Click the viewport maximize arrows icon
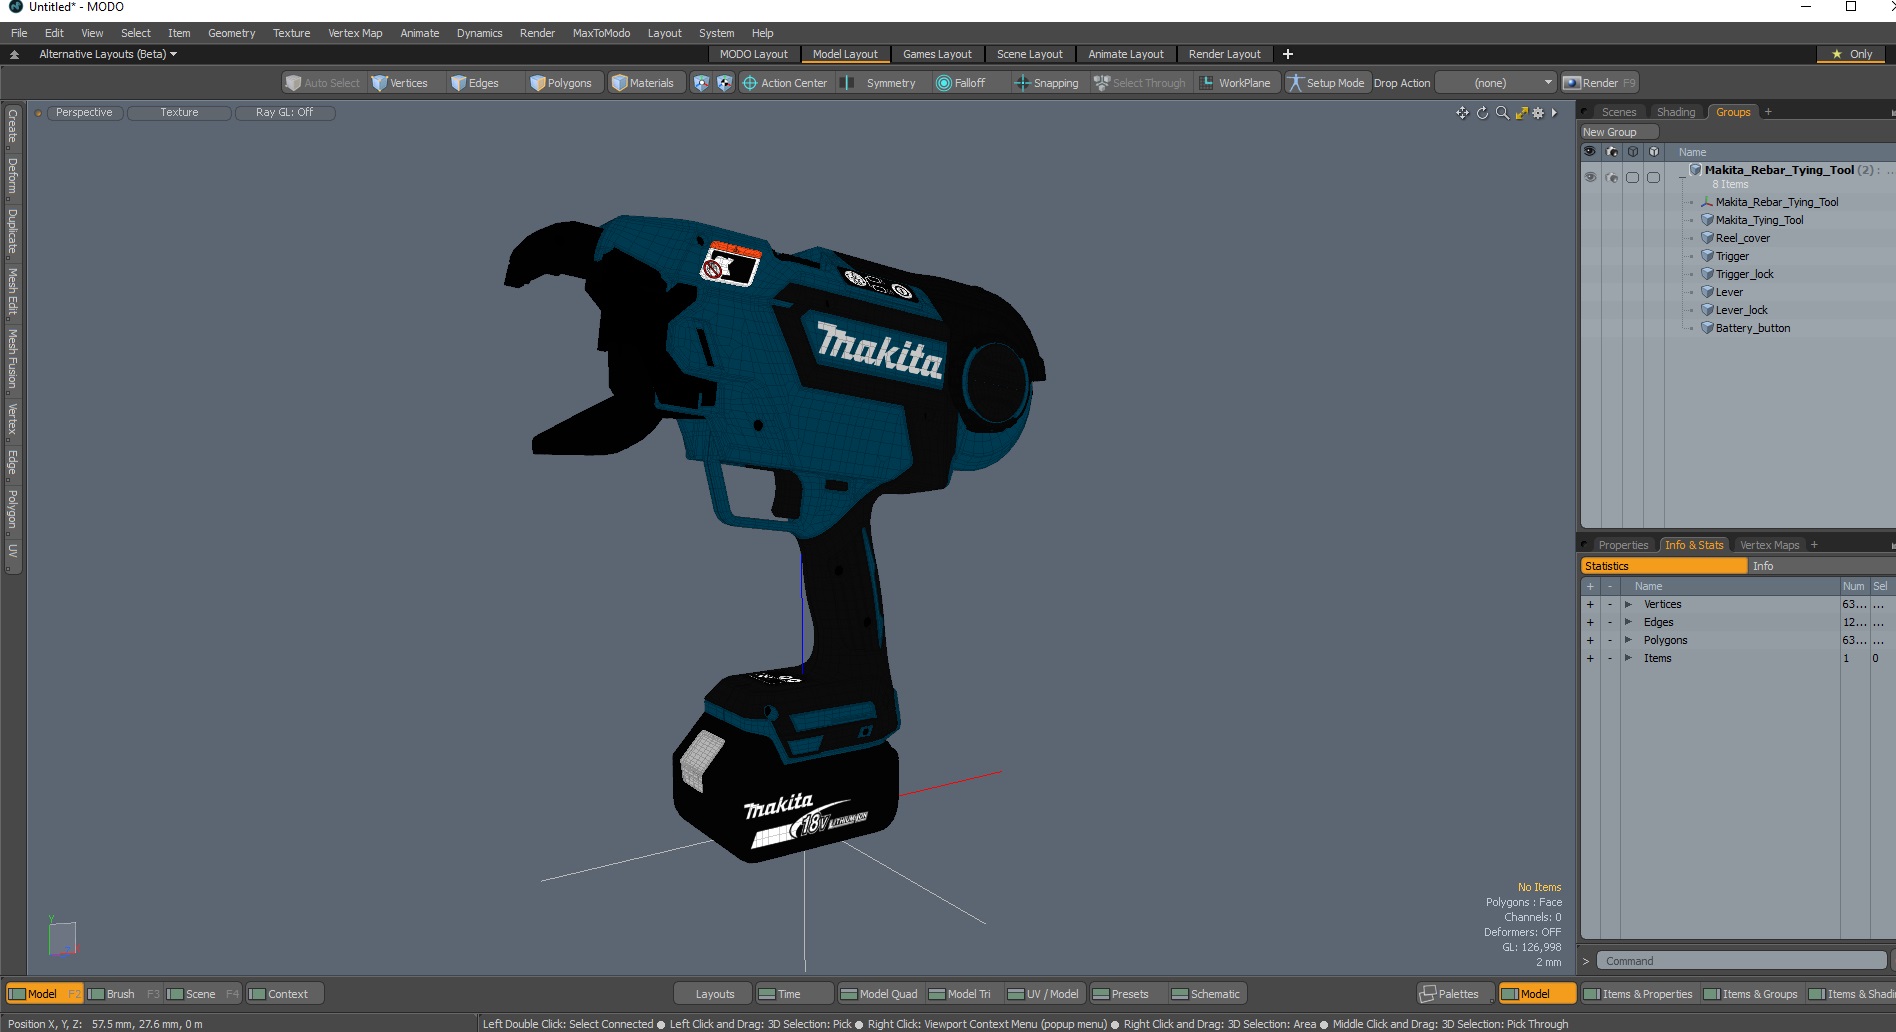The width and height of the screenshot is (1896, 1032). pyautogui.click(x=1521, y=113)
